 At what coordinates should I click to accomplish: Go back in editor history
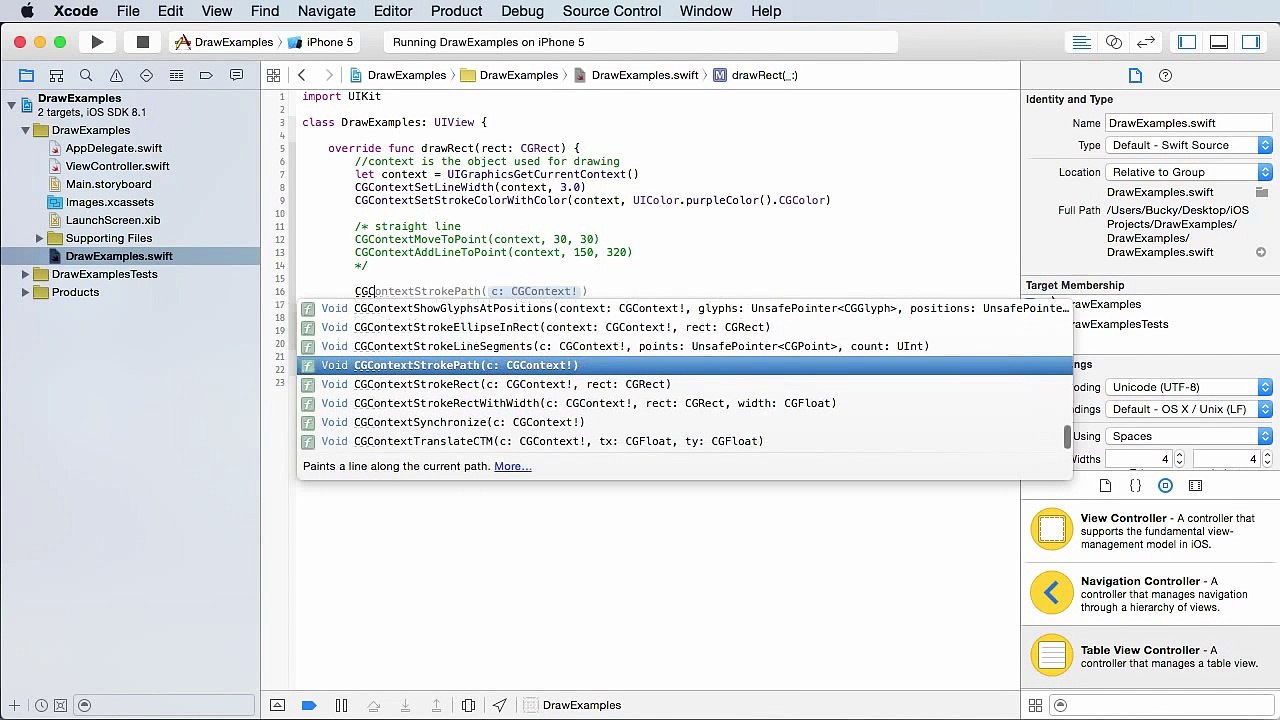[301, 75]
